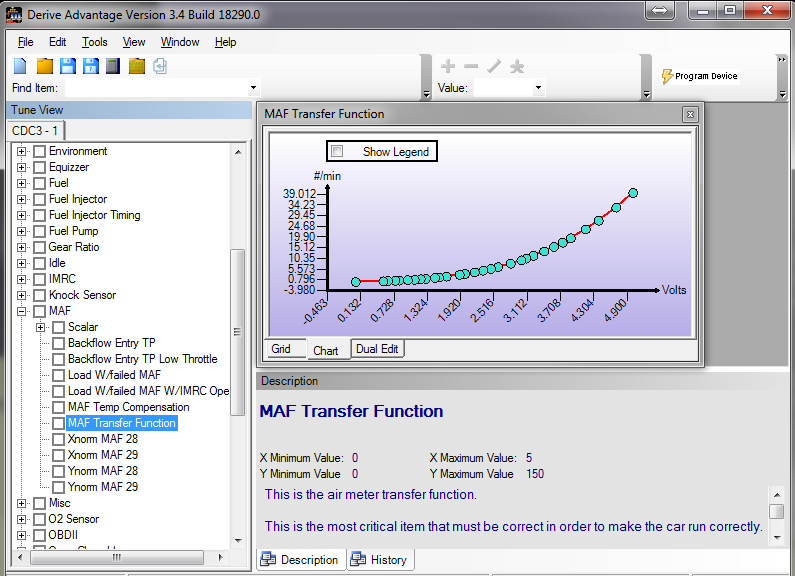Check the Fuel Injector checkbox
This screenshot has height=576, width=795.
[40, 199]
